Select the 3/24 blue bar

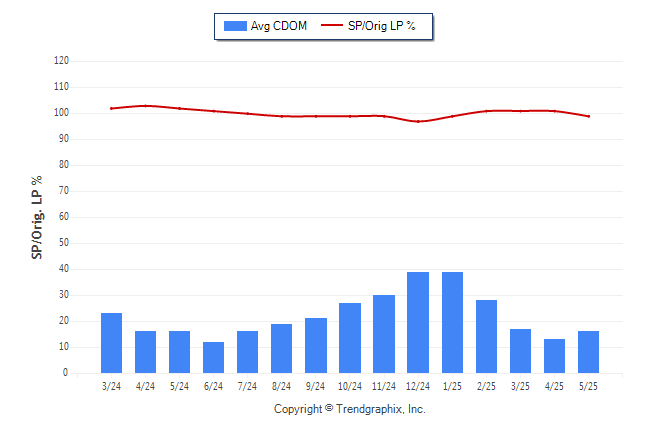[x=111, y=343]
